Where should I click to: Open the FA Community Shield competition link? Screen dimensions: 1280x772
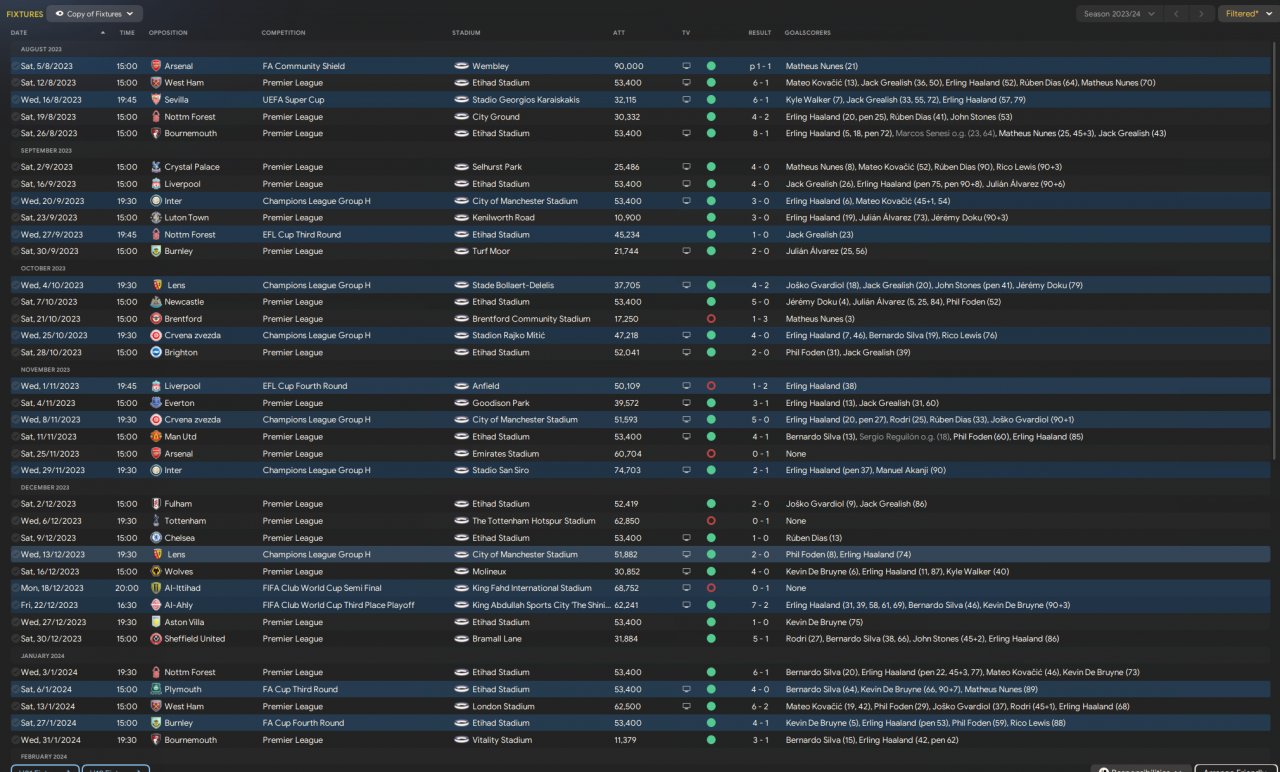click(x=304, y=66)
